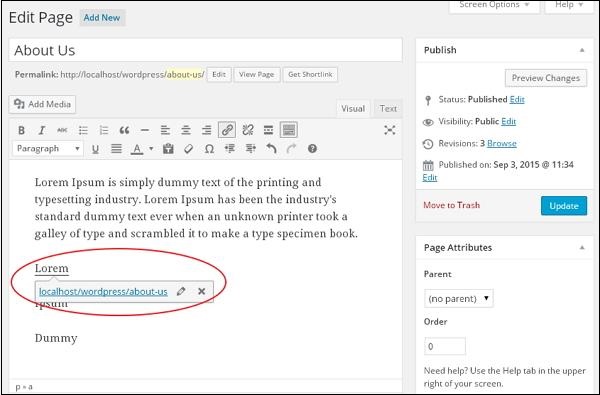Click the Preview Changes button

click(x=546, y=78)
